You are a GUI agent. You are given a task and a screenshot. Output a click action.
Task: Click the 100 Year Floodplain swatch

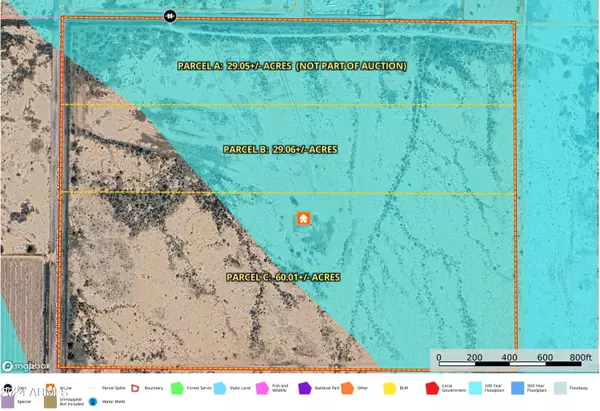[477, 386]
